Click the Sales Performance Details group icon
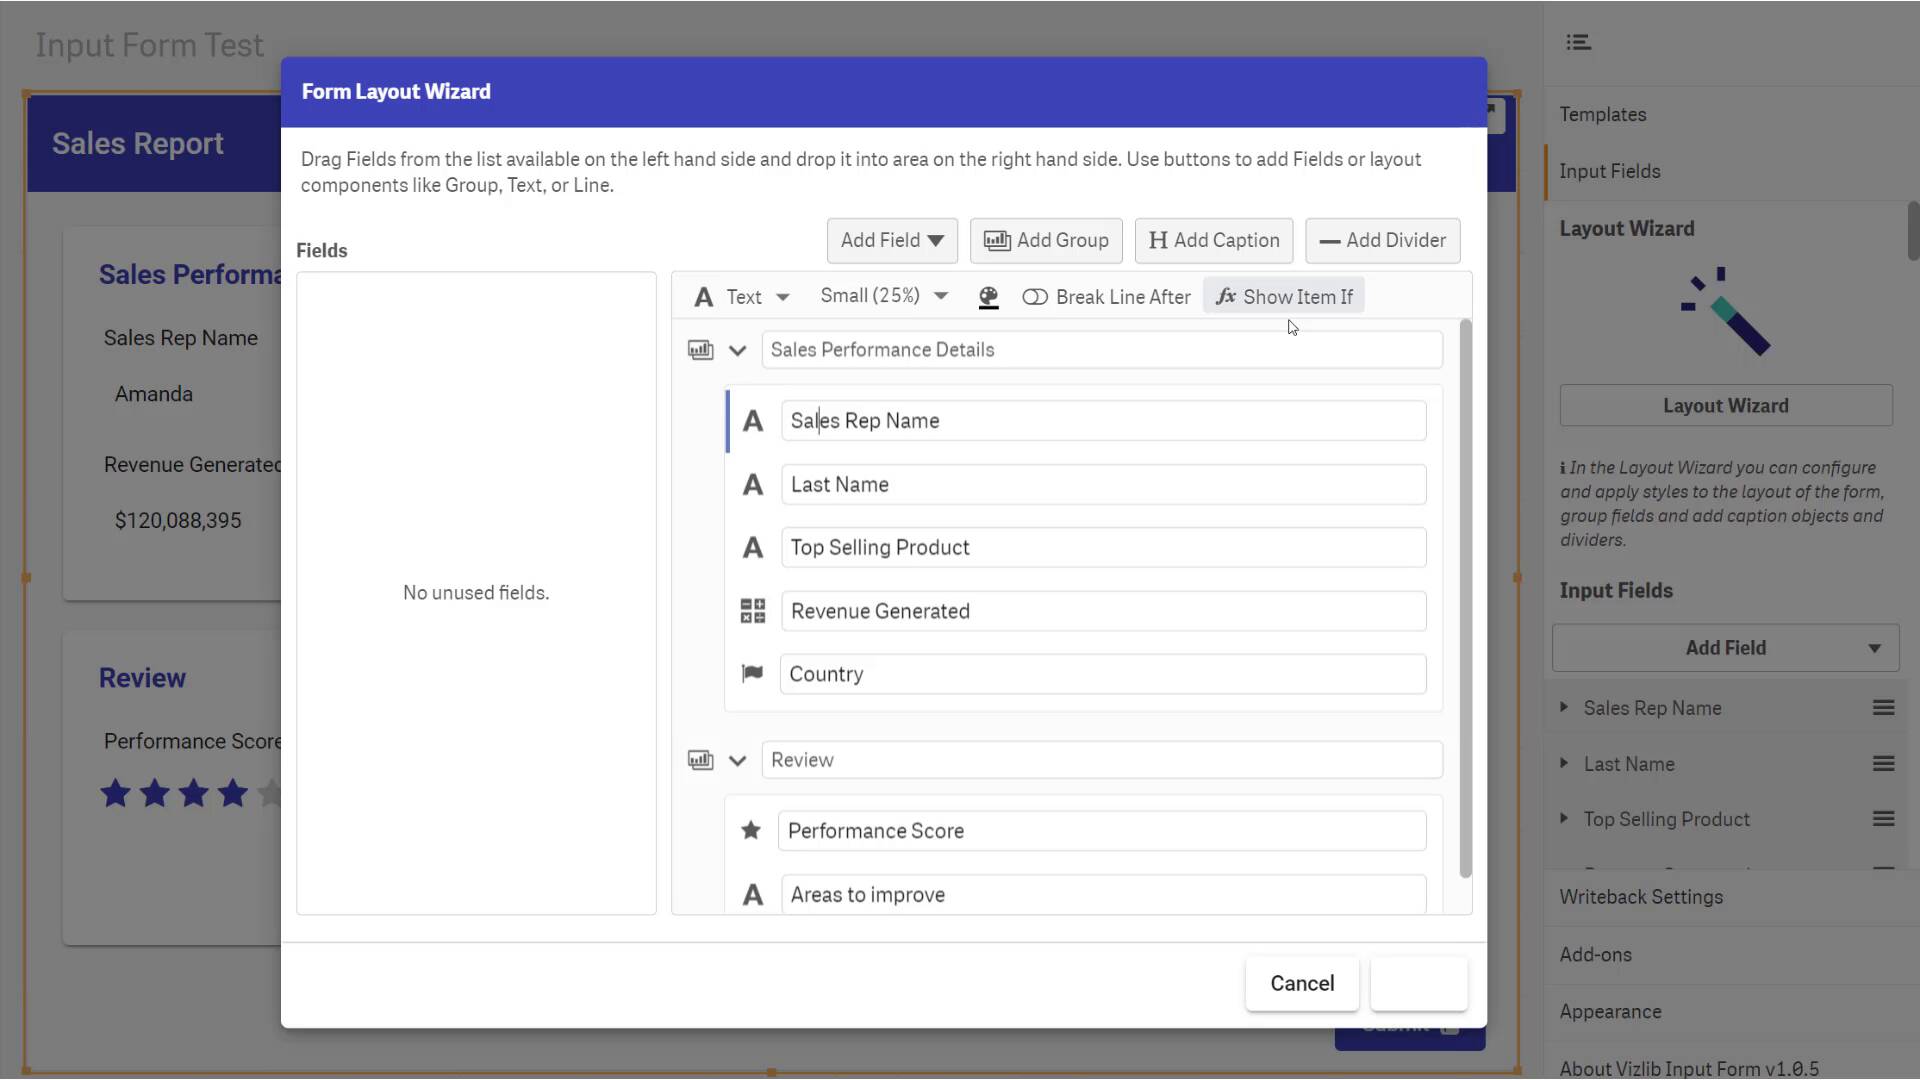Screen dimensions: 1920x1080 tap(700, 350)
